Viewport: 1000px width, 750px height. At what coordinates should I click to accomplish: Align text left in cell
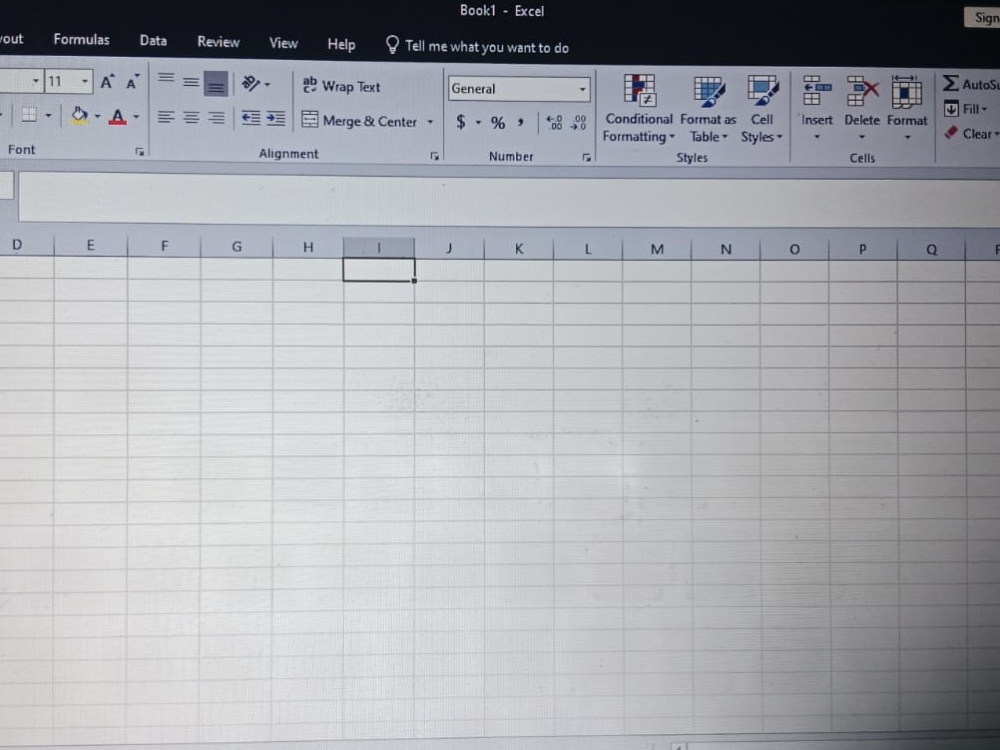pos(166,117)
